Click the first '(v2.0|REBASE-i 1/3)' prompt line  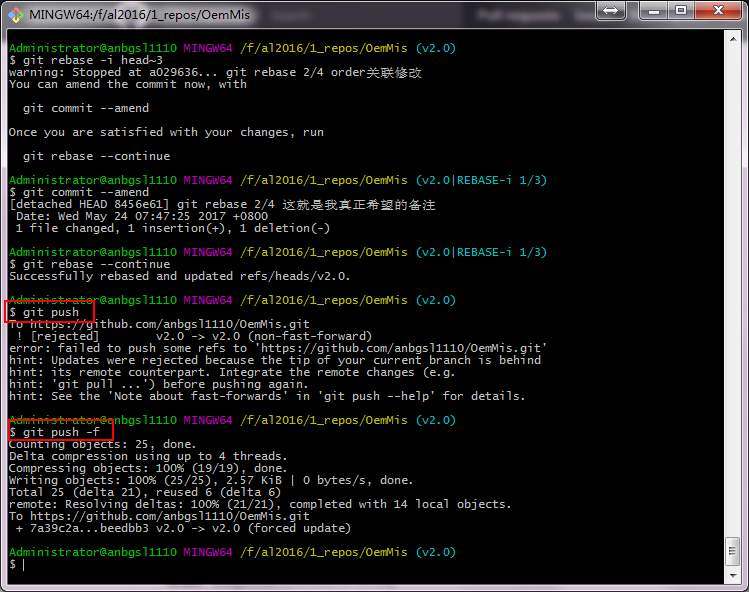278,180
